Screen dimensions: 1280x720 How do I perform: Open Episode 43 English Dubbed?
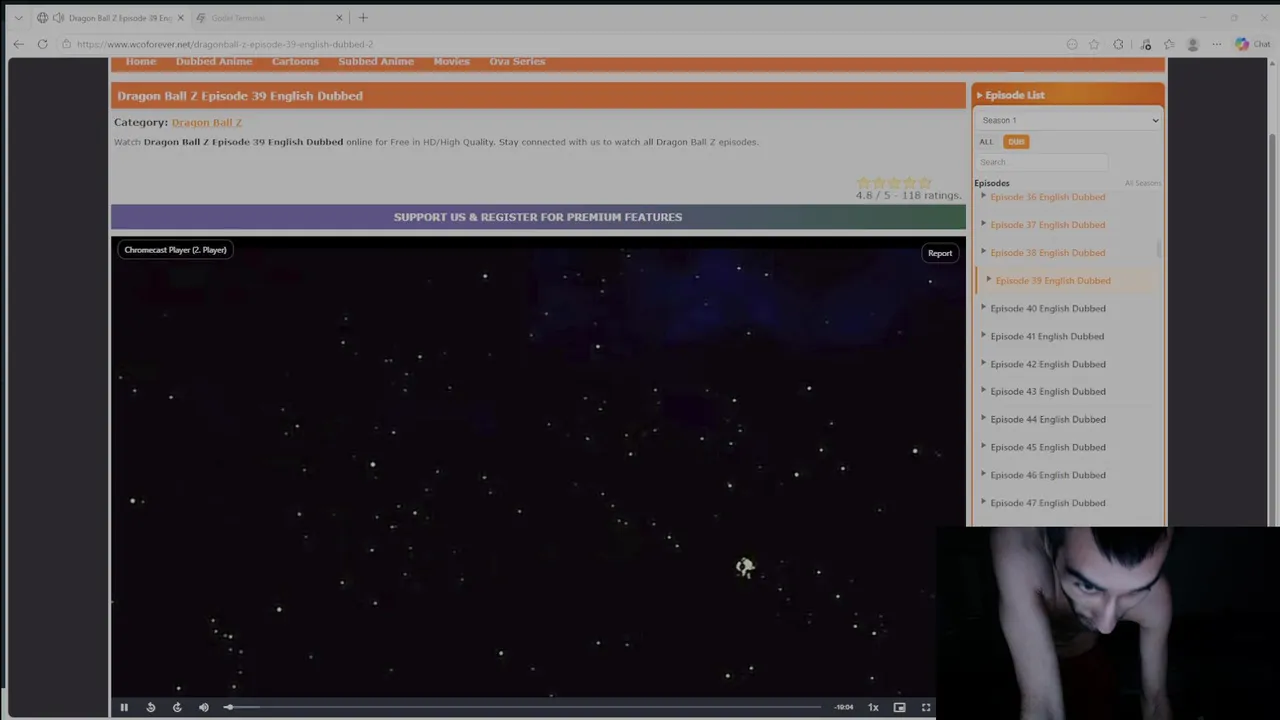[x=1047, y=392]
